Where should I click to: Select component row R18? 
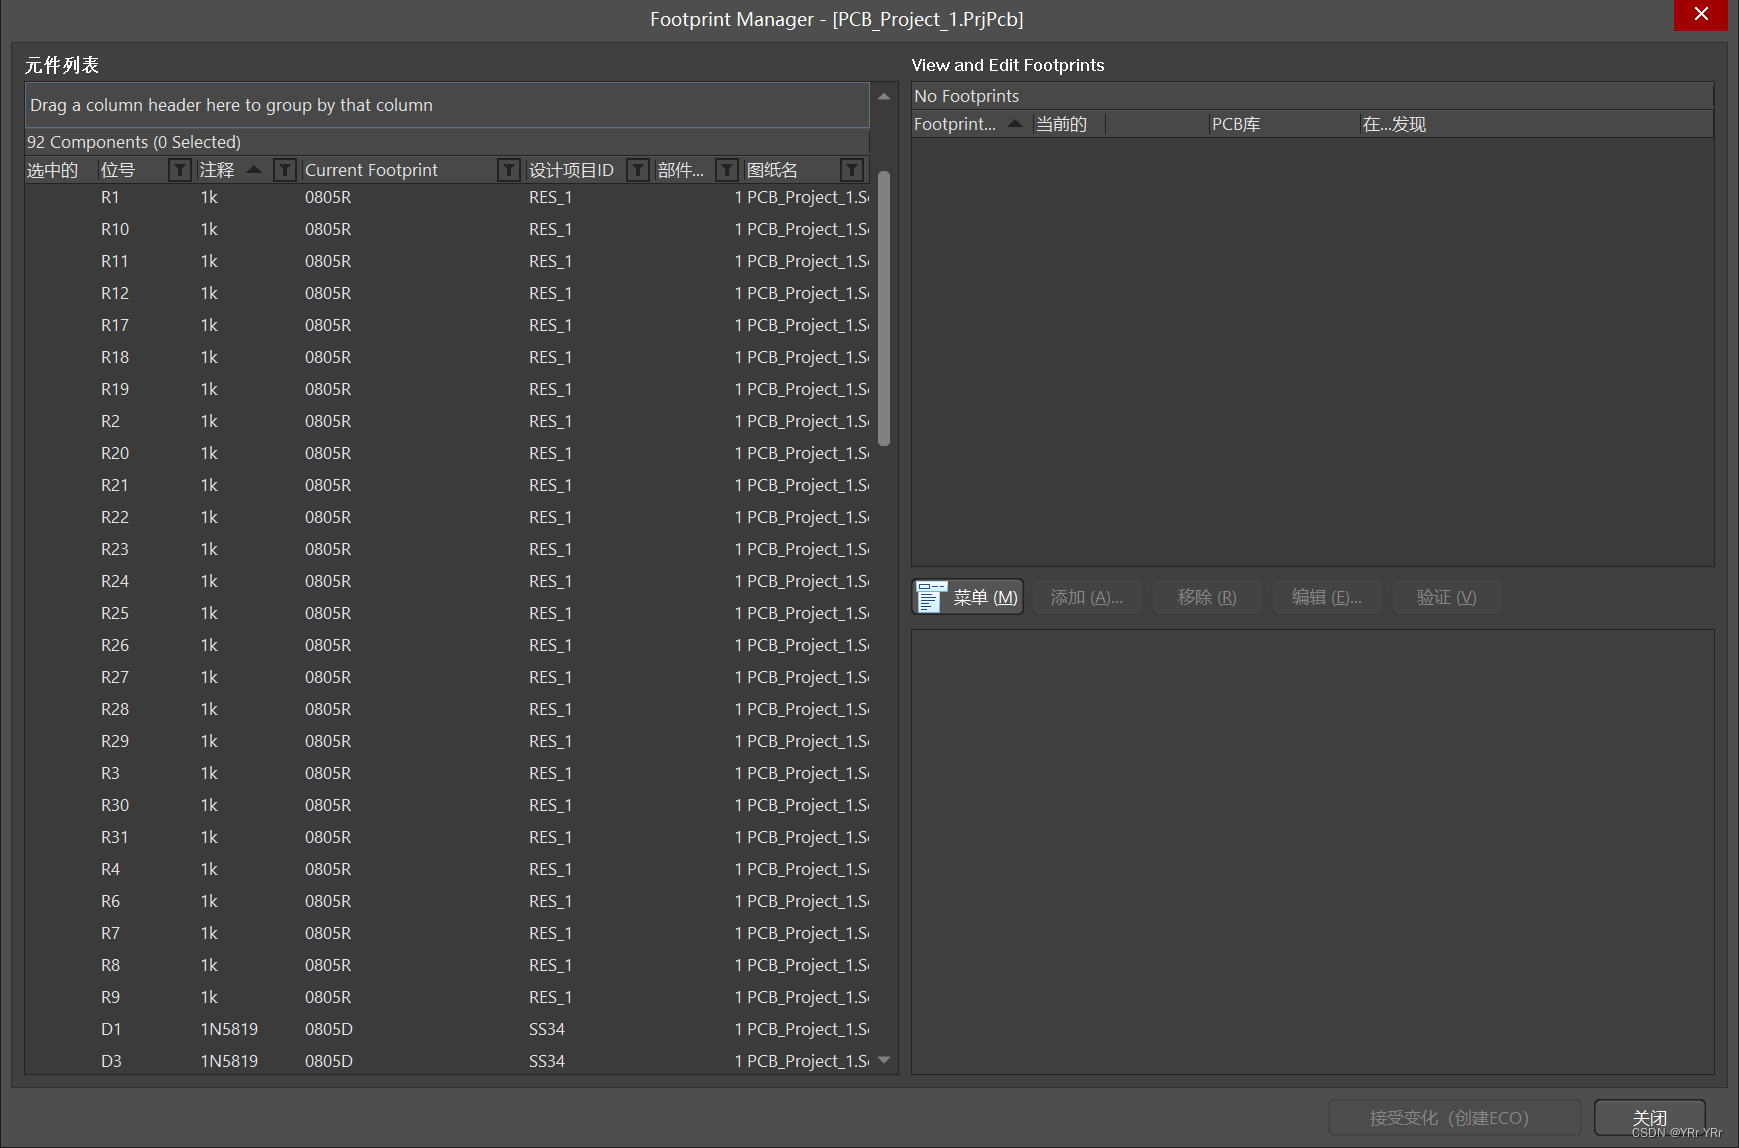click(x=447, y=357)
